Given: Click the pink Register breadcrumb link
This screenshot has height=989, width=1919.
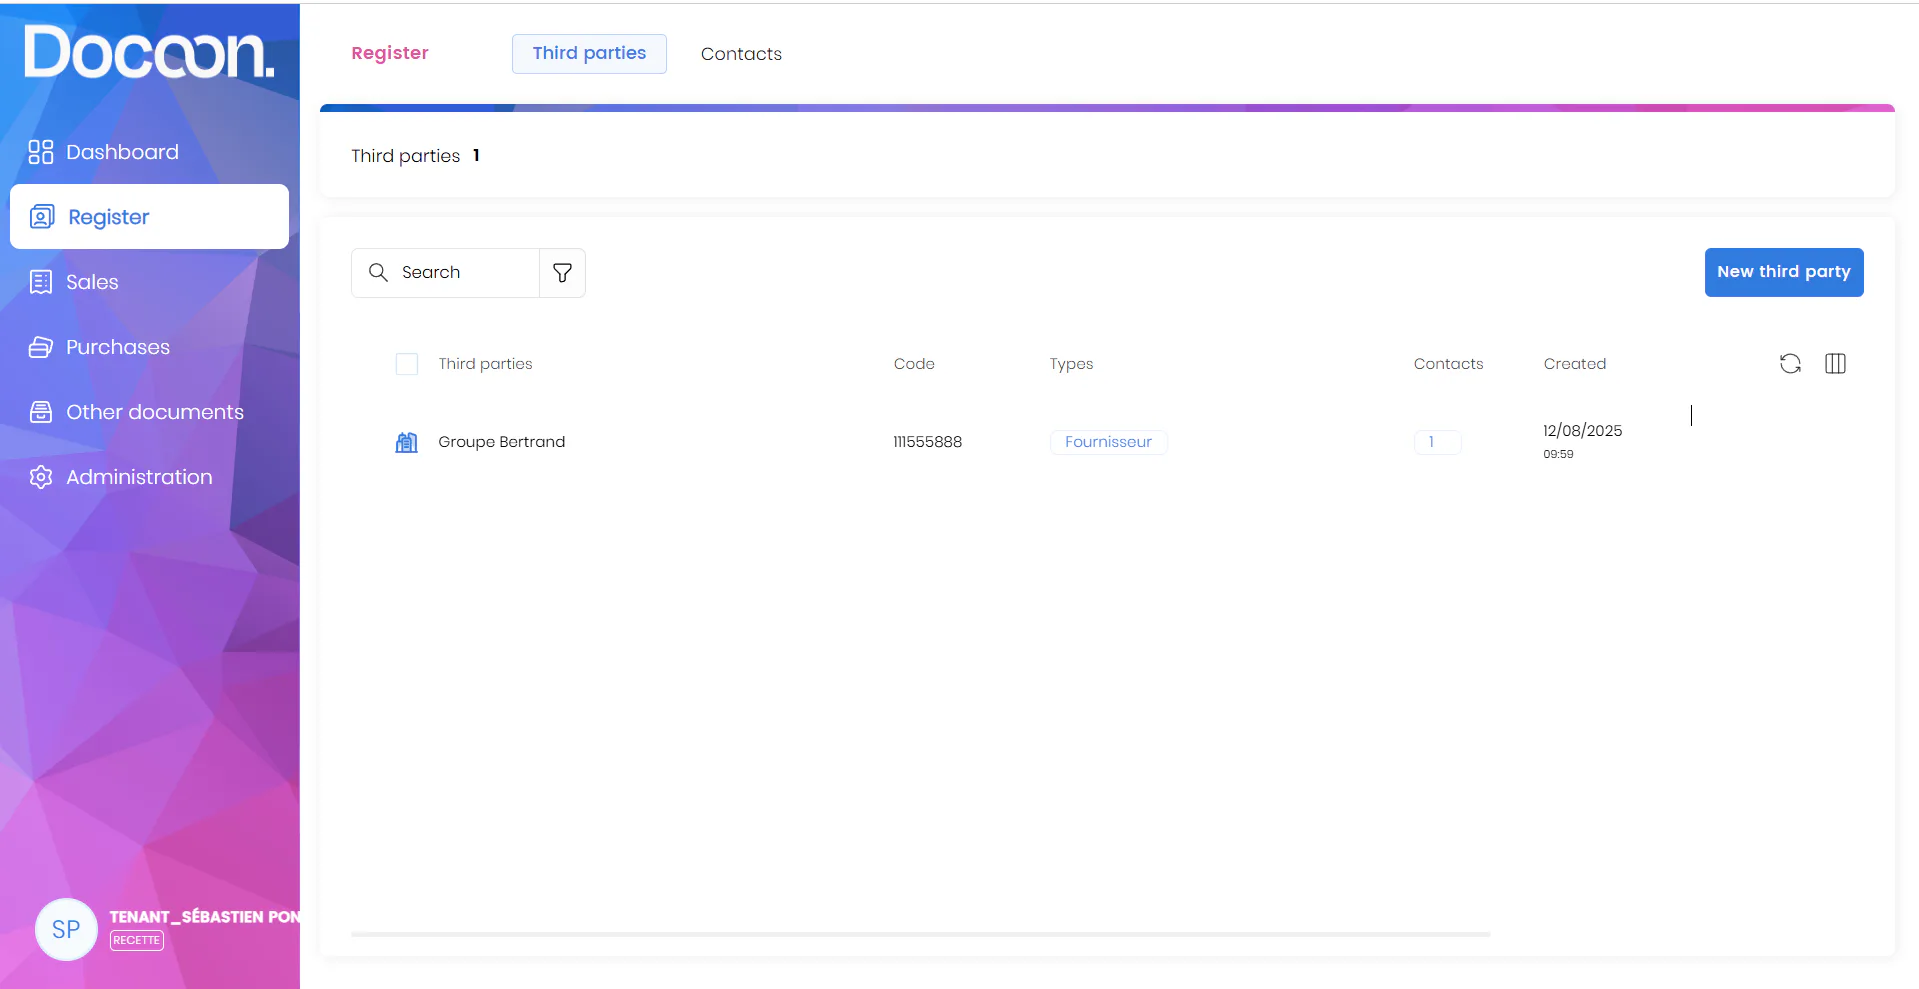Looking at the screenshot, I should [390, 53].
